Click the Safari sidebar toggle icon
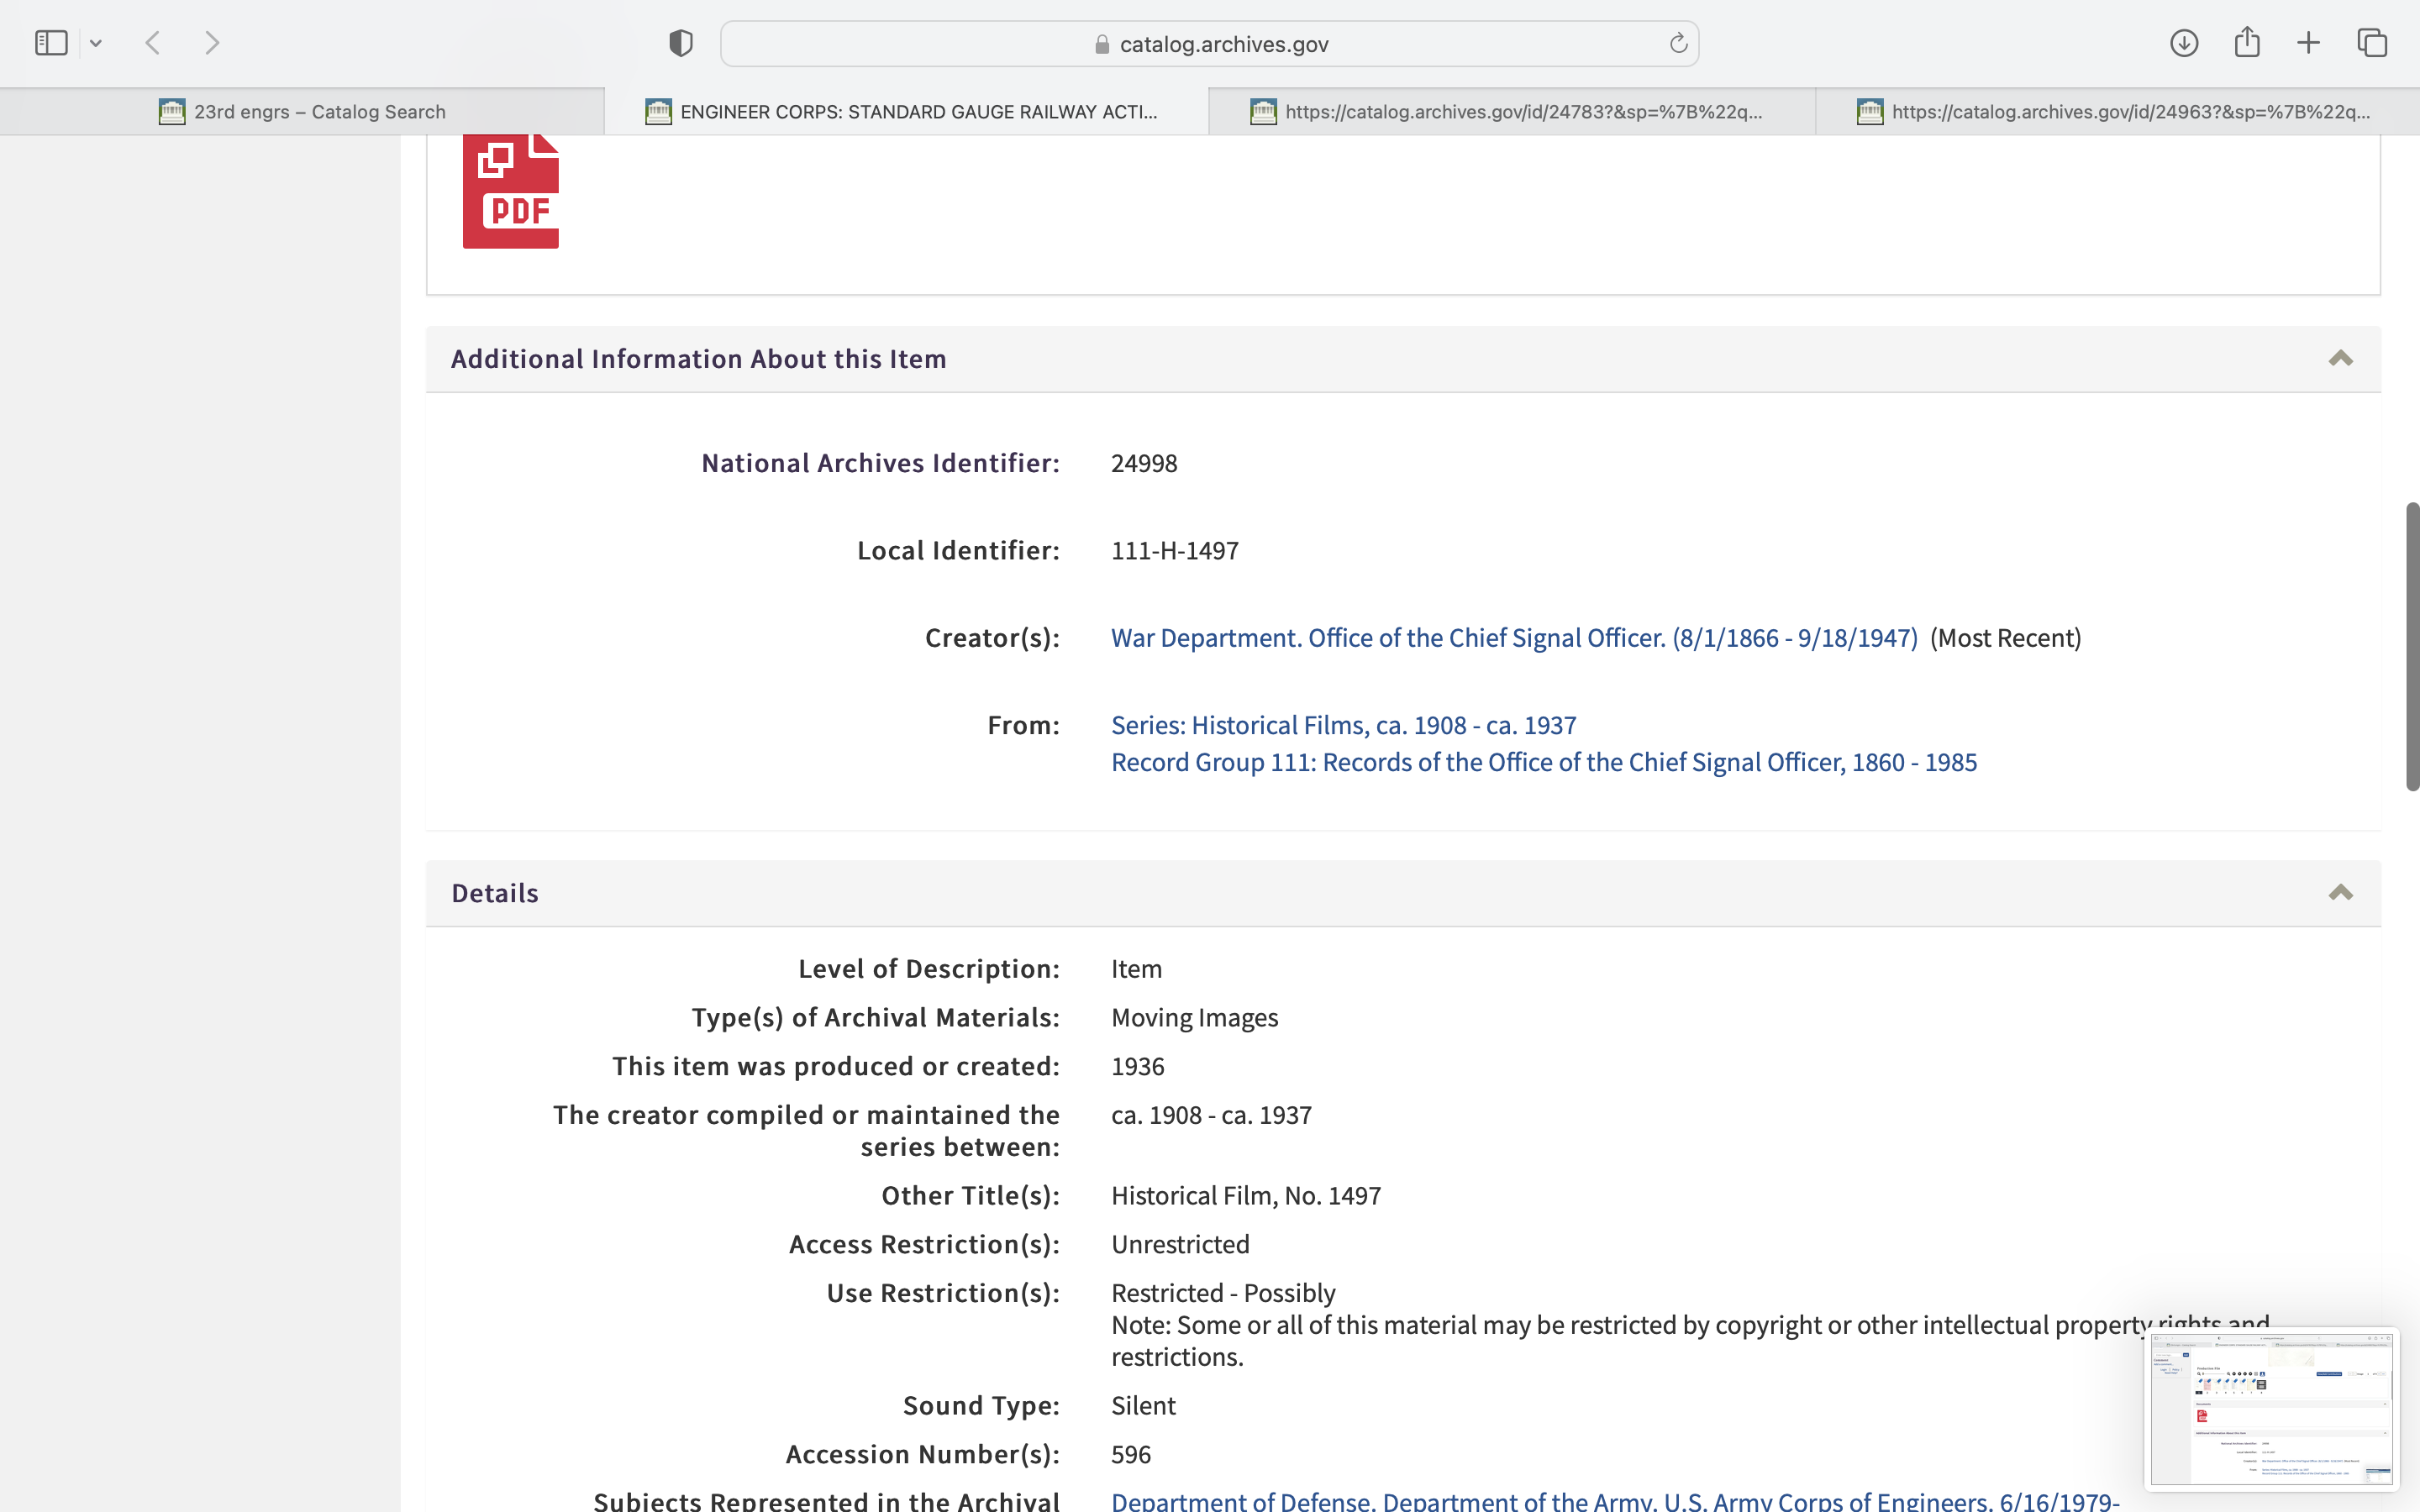This screenshot has height=1512, width=2420. tap(51, 43)
